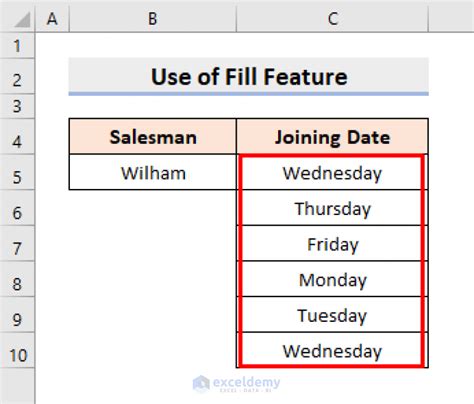
Task: Select column C header
Action: pos(332,19)
